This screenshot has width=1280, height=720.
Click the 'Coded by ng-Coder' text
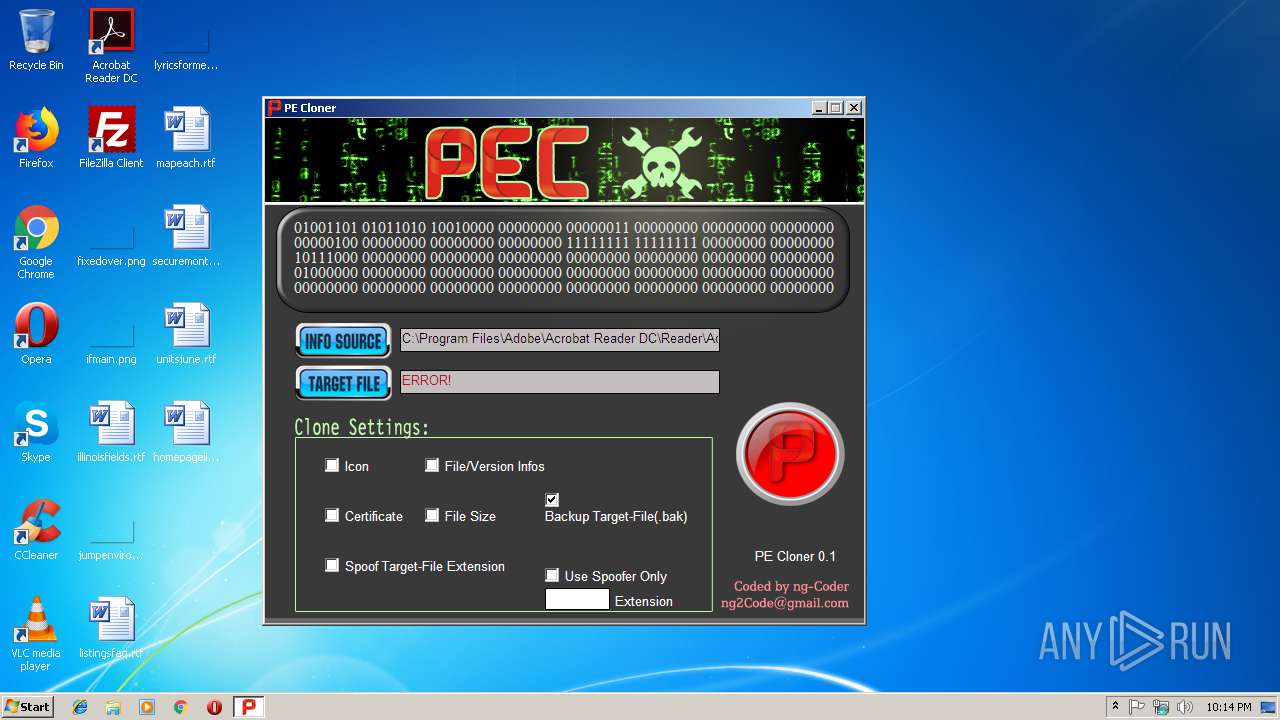(x=791, y=587)
